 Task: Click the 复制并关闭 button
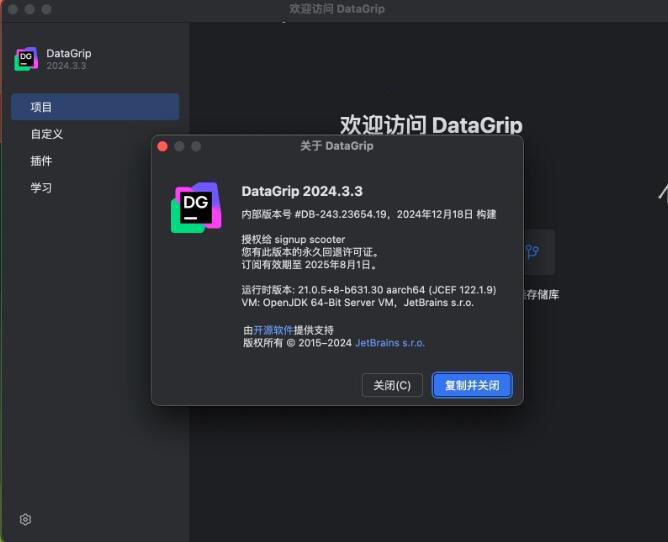[472, 385]
